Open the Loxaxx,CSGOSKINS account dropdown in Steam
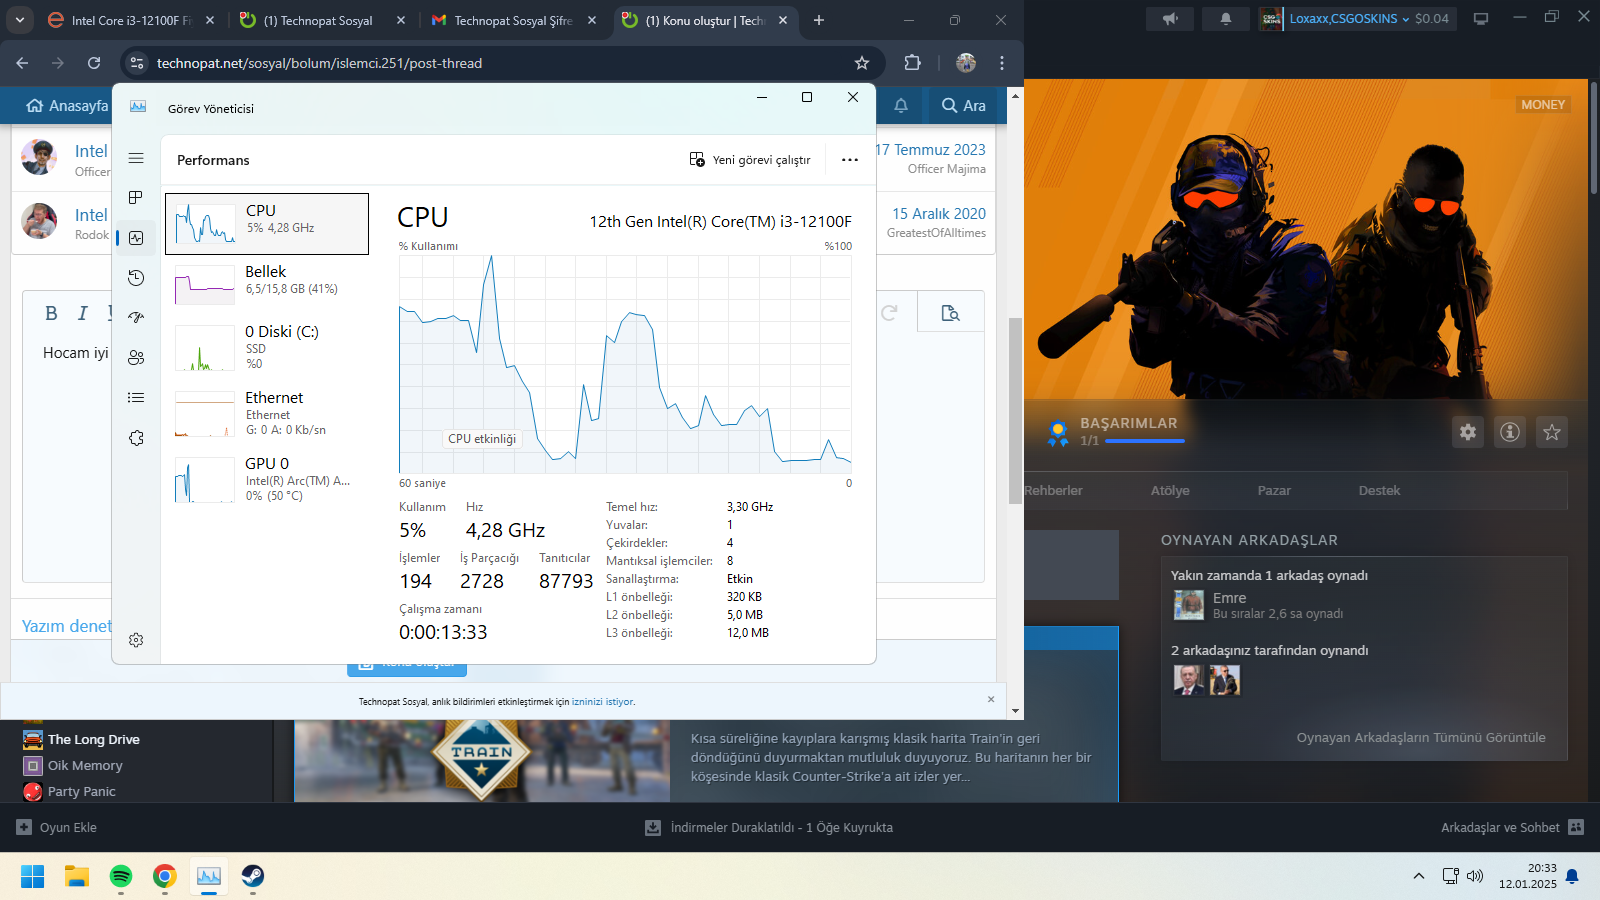 pyautogui.click(x=1356, y=18)
